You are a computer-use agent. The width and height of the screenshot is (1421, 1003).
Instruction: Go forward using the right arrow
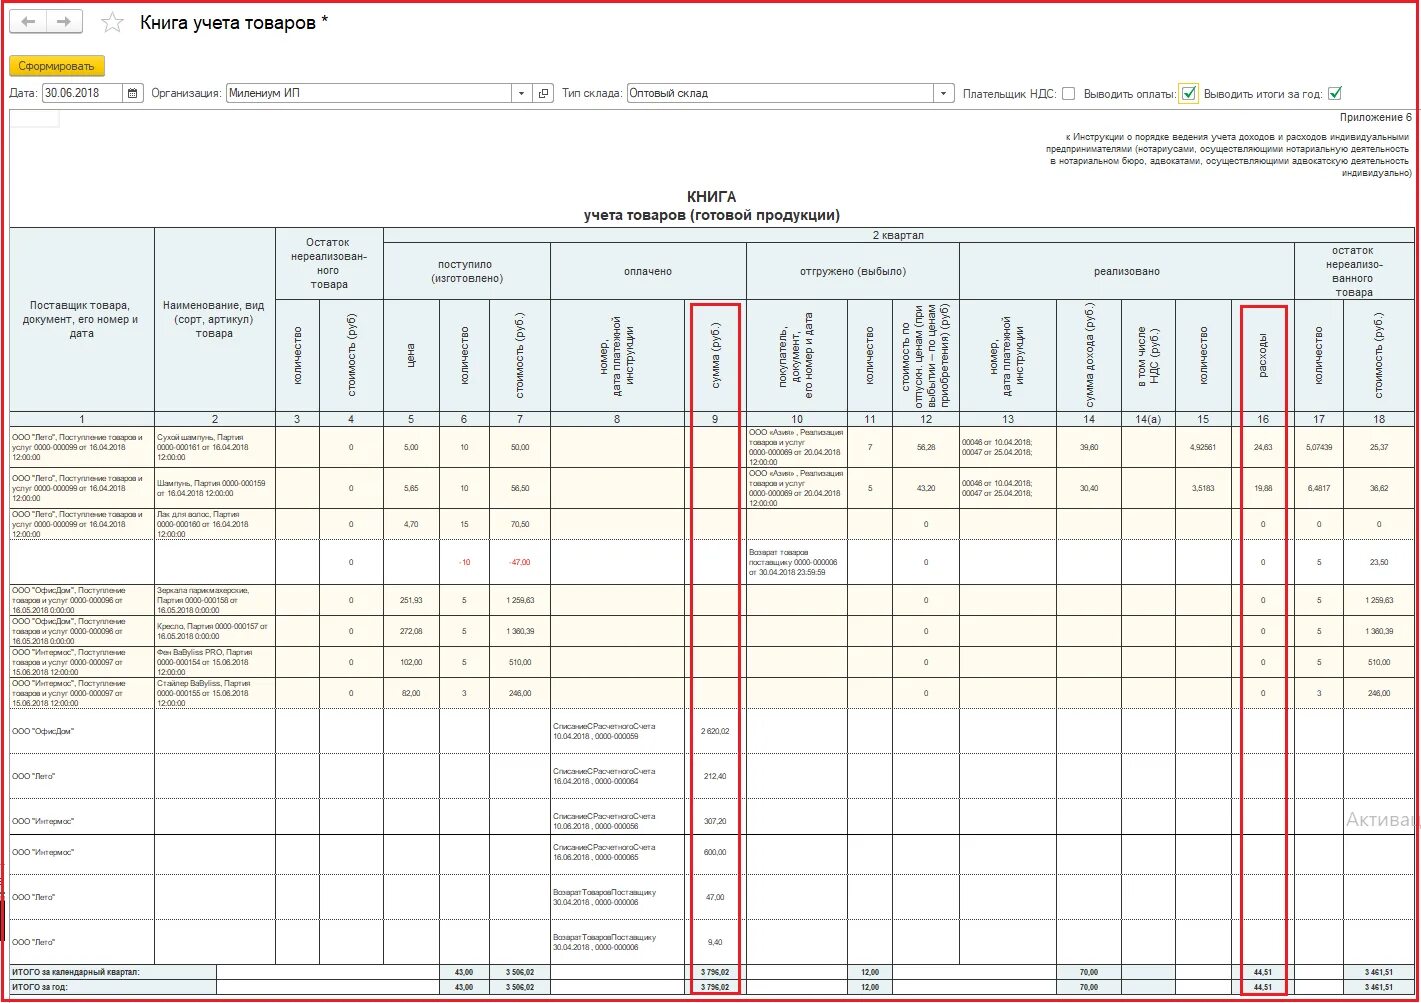[64, 22]
